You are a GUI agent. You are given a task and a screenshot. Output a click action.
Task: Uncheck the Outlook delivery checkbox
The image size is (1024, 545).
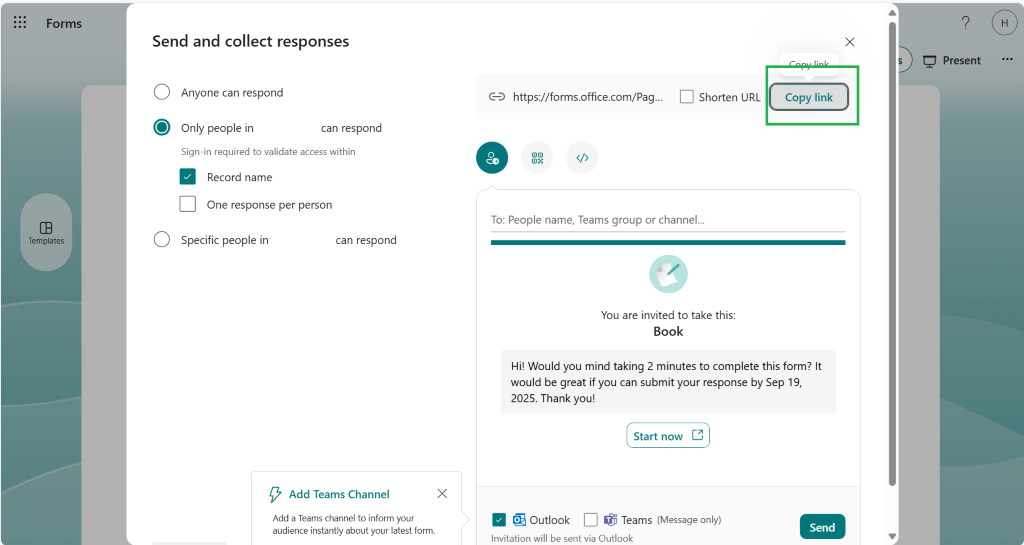(x=499, y=520)
